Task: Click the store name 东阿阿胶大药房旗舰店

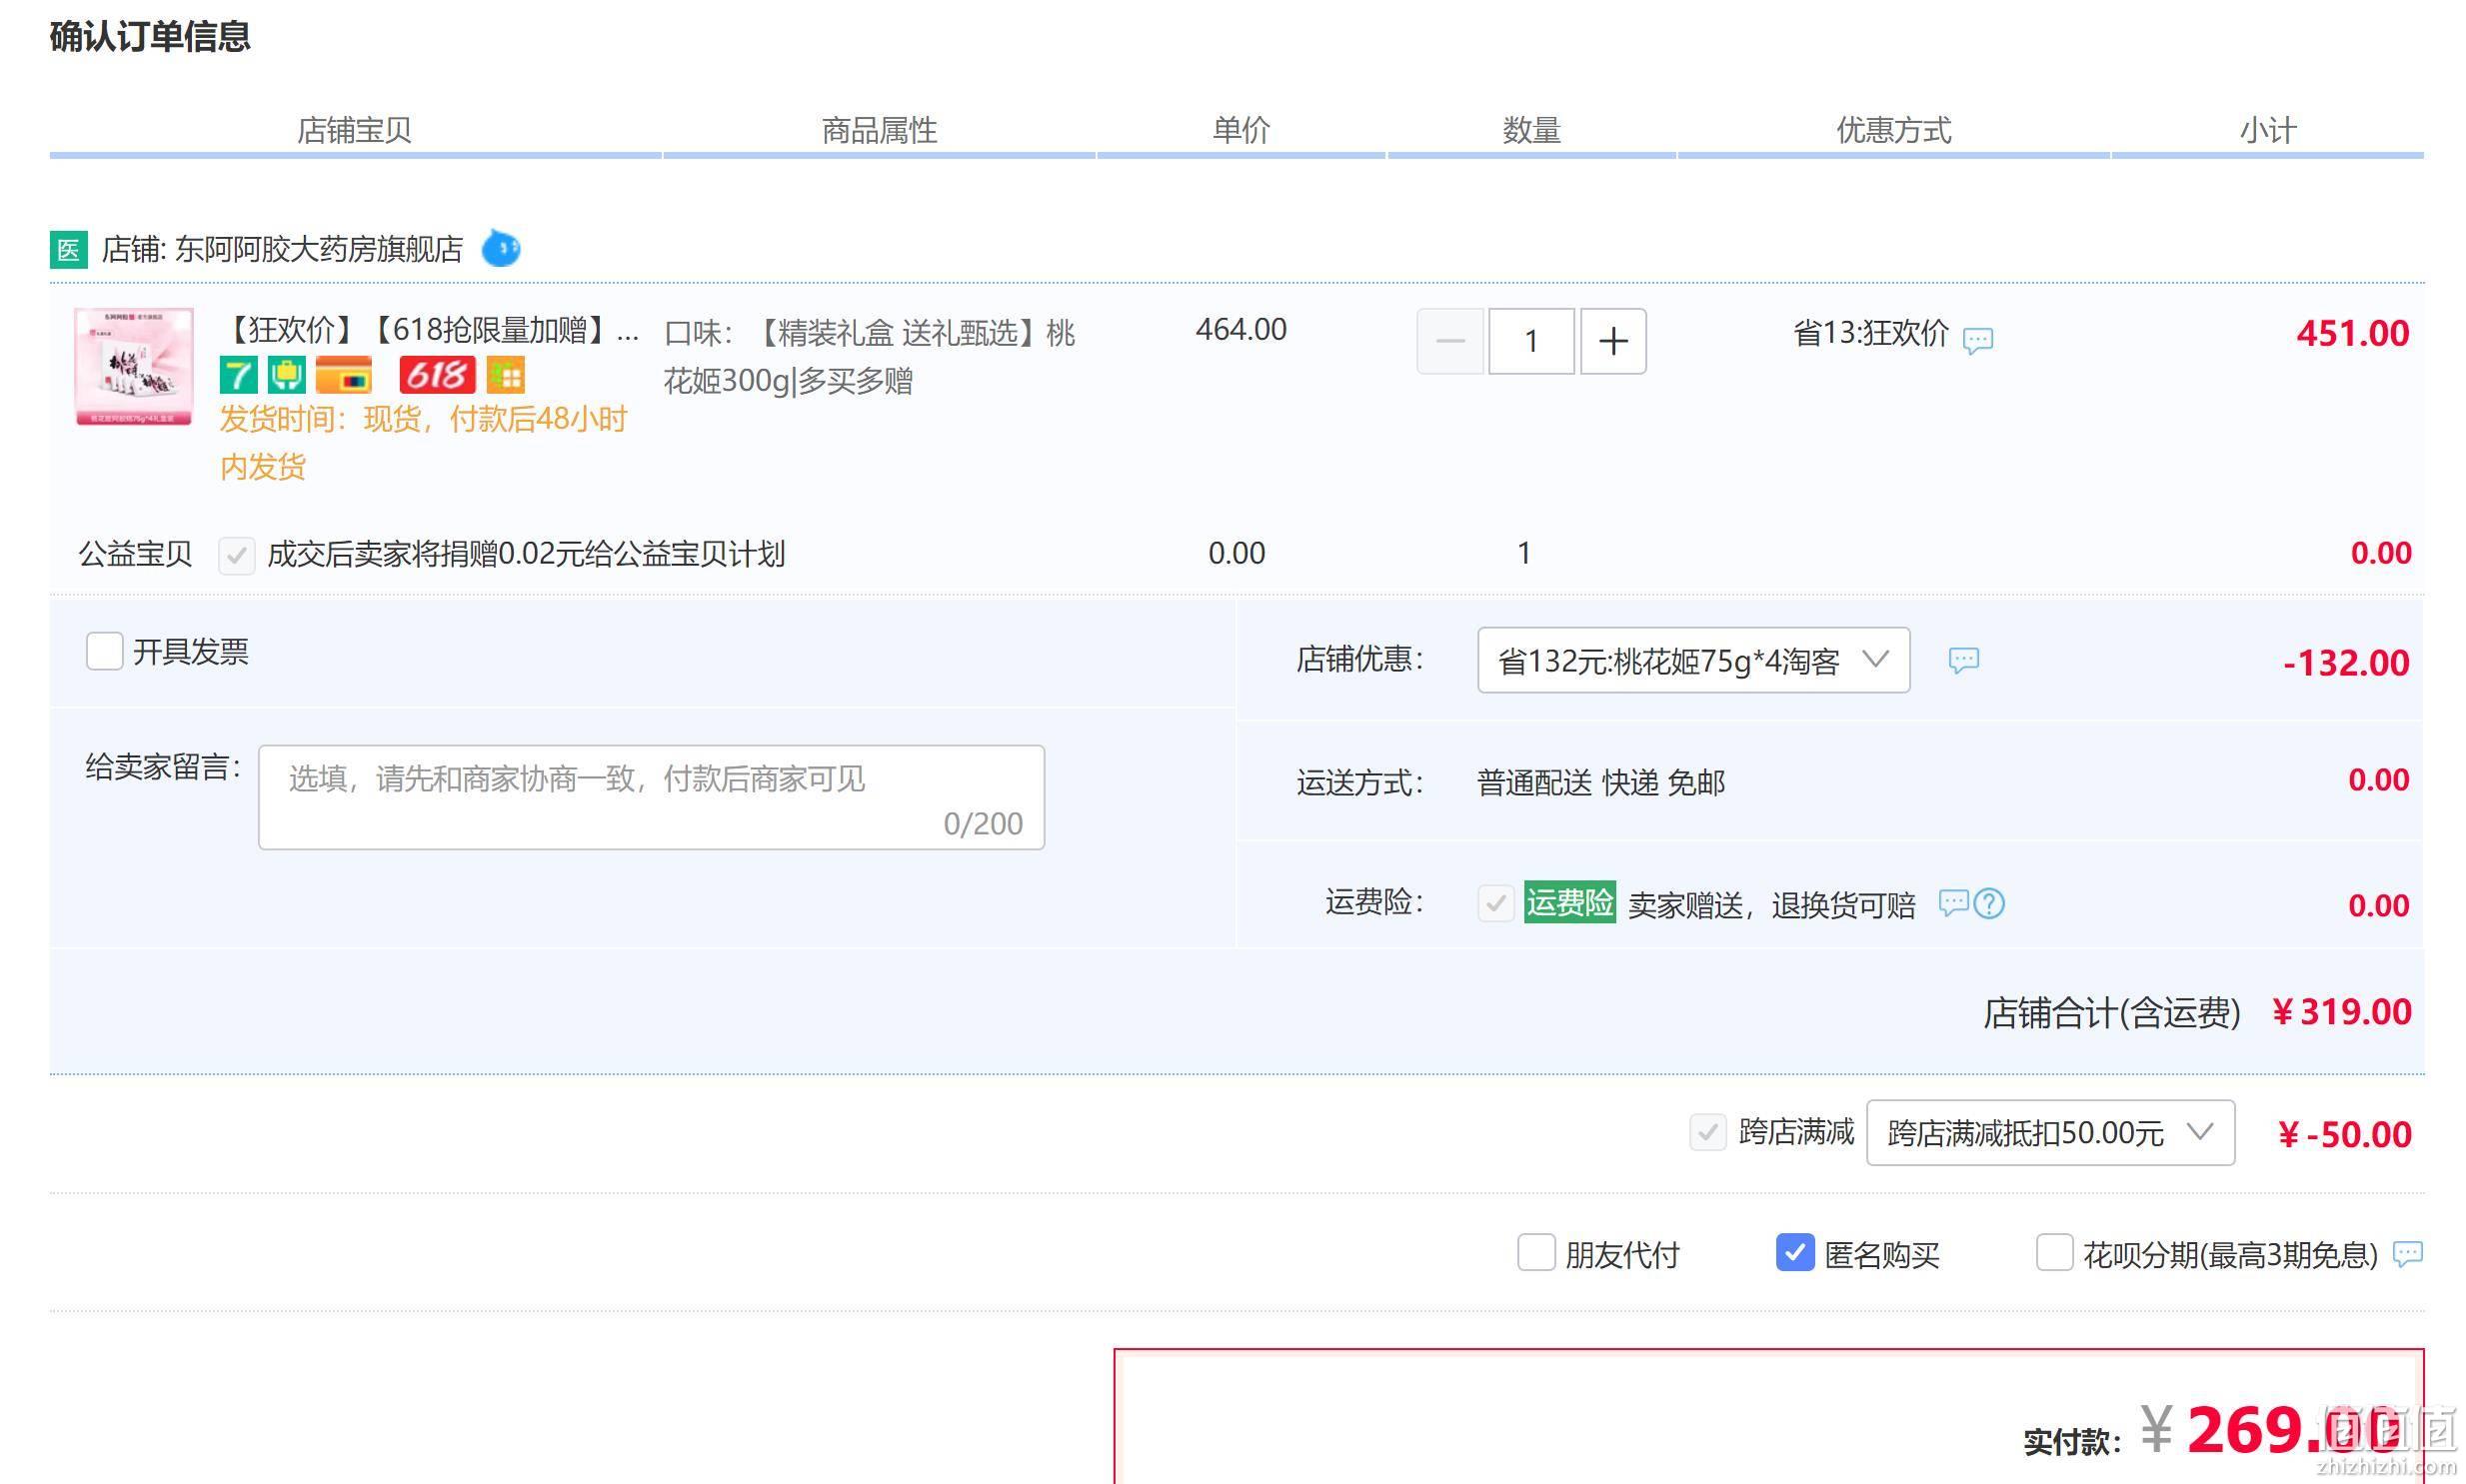Action: point(319,249)
